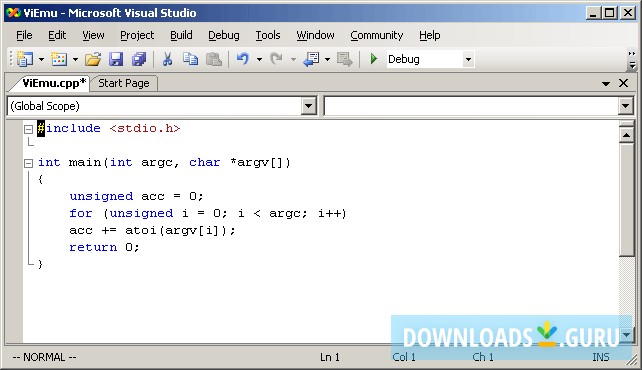Viewport: 642px width, 370px height.
Task: Open the New Project dropdown arrow
Action: [41, 59]
